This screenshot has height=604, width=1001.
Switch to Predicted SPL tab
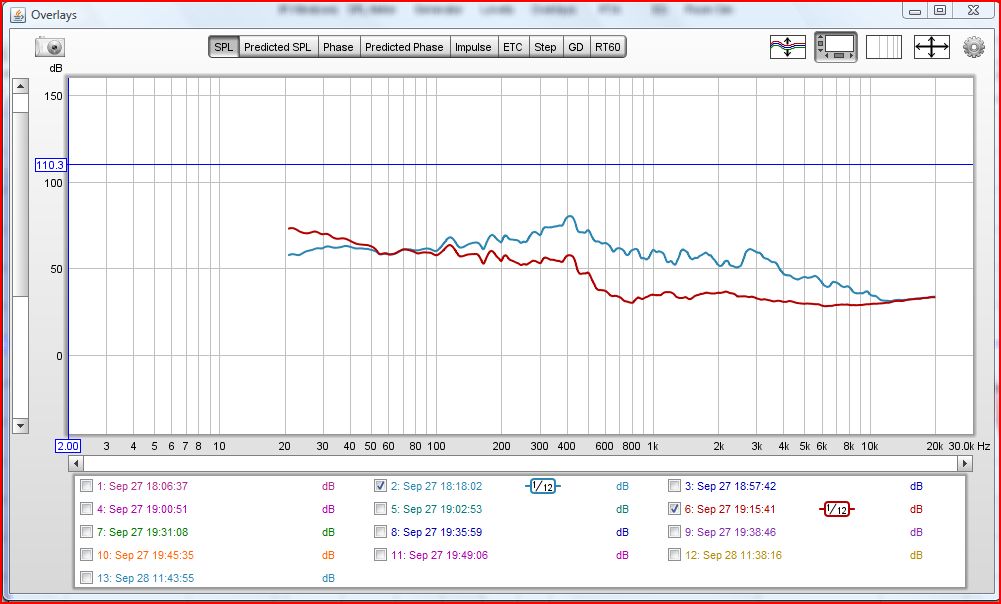(x=278, y=47)
